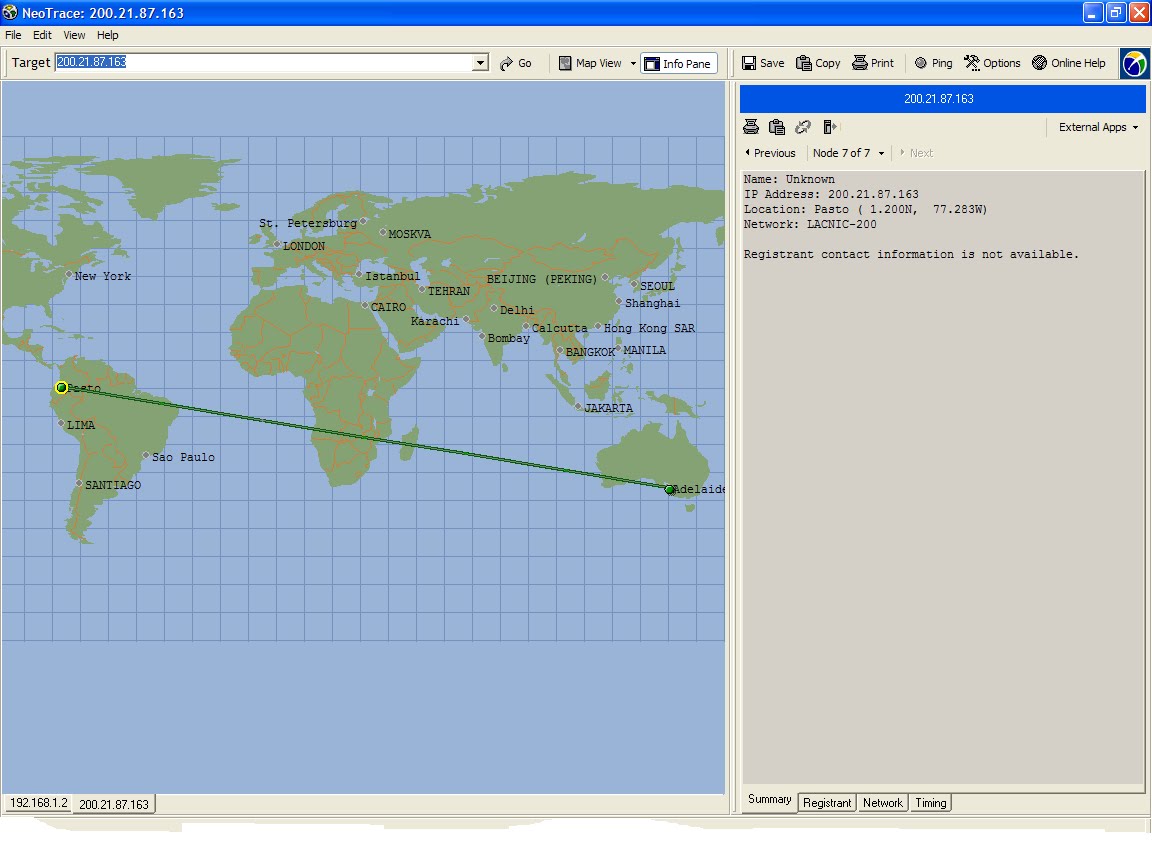Image resolution: width=1152 pixels, height=864 pixels.
Task: Click the Previous node button
Action: coord(769,152)
